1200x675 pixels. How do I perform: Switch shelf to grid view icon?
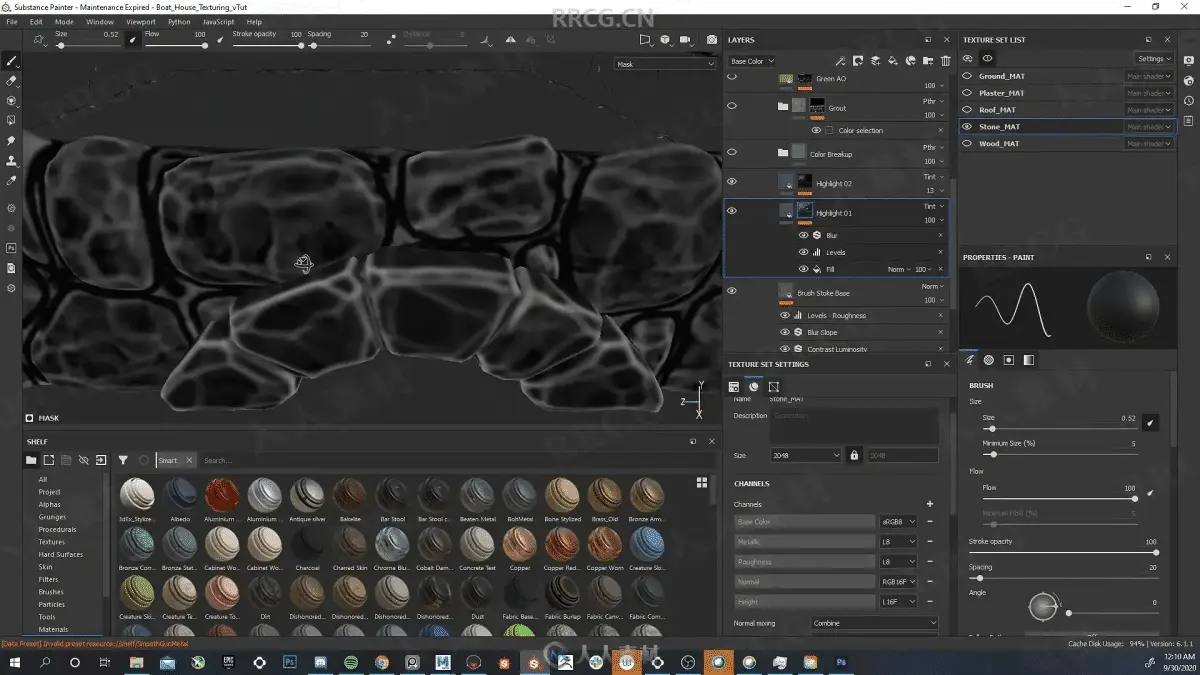coord(702,482)
